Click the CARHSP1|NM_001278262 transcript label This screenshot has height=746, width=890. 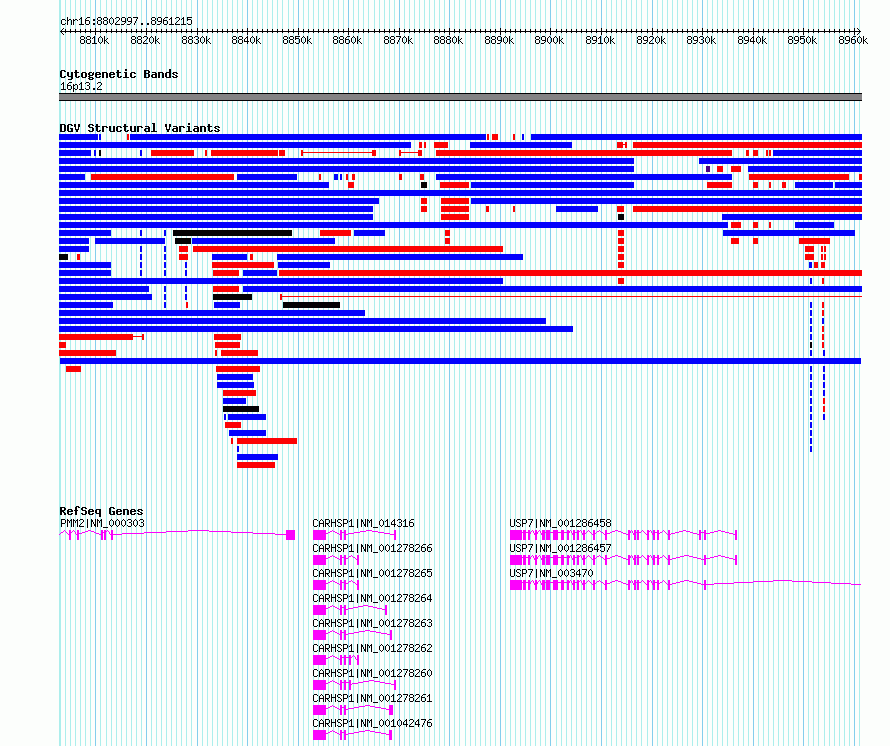(372, 648)
